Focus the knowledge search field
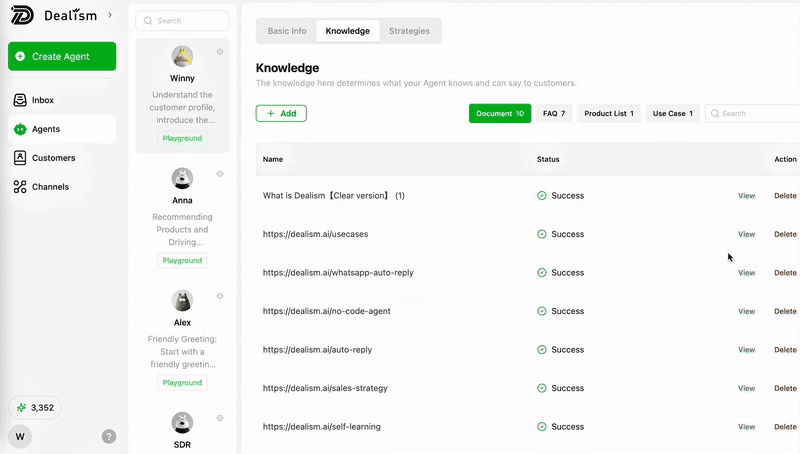The image size is (800, 454). tap(752, 113)
